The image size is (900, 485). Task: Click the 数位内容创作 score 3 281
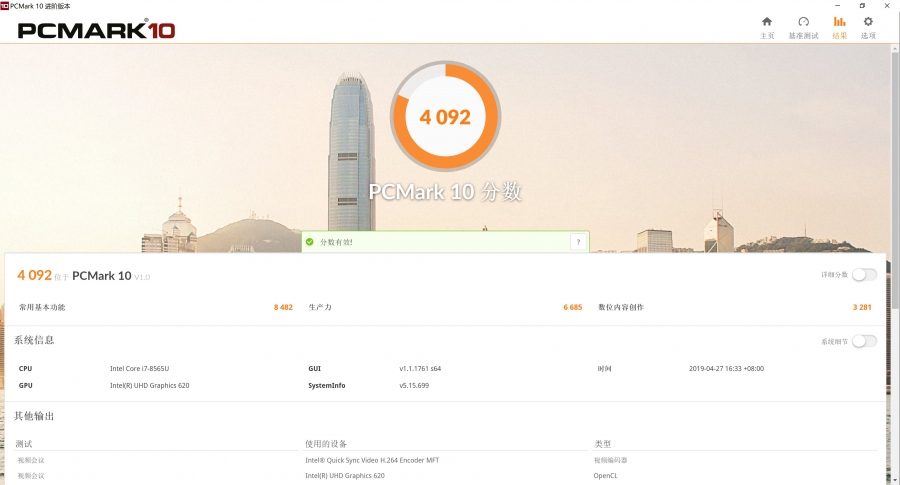pyautogui.click(x=861, y=307)
